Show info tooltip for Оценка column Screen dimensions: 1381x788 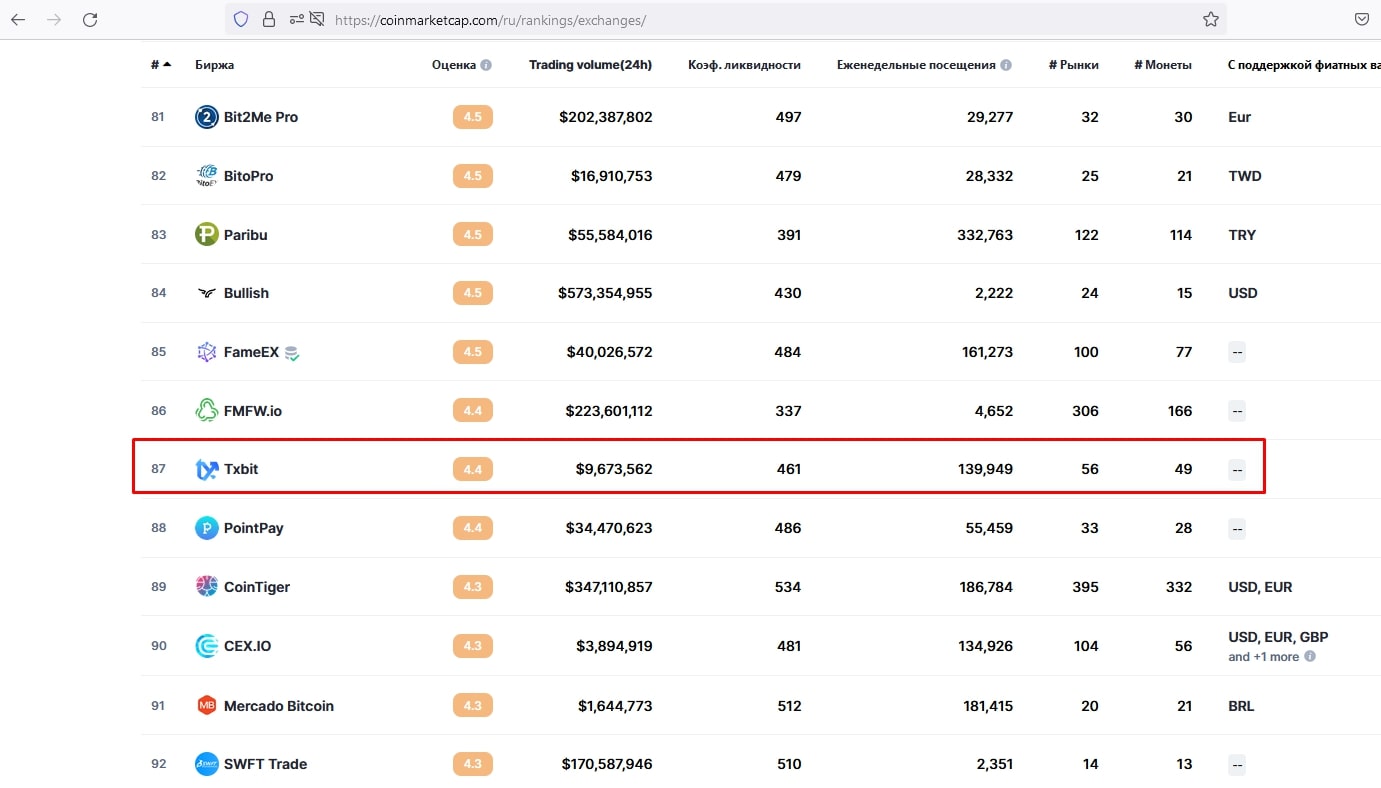pyautogui.click(x=486, y=65)
